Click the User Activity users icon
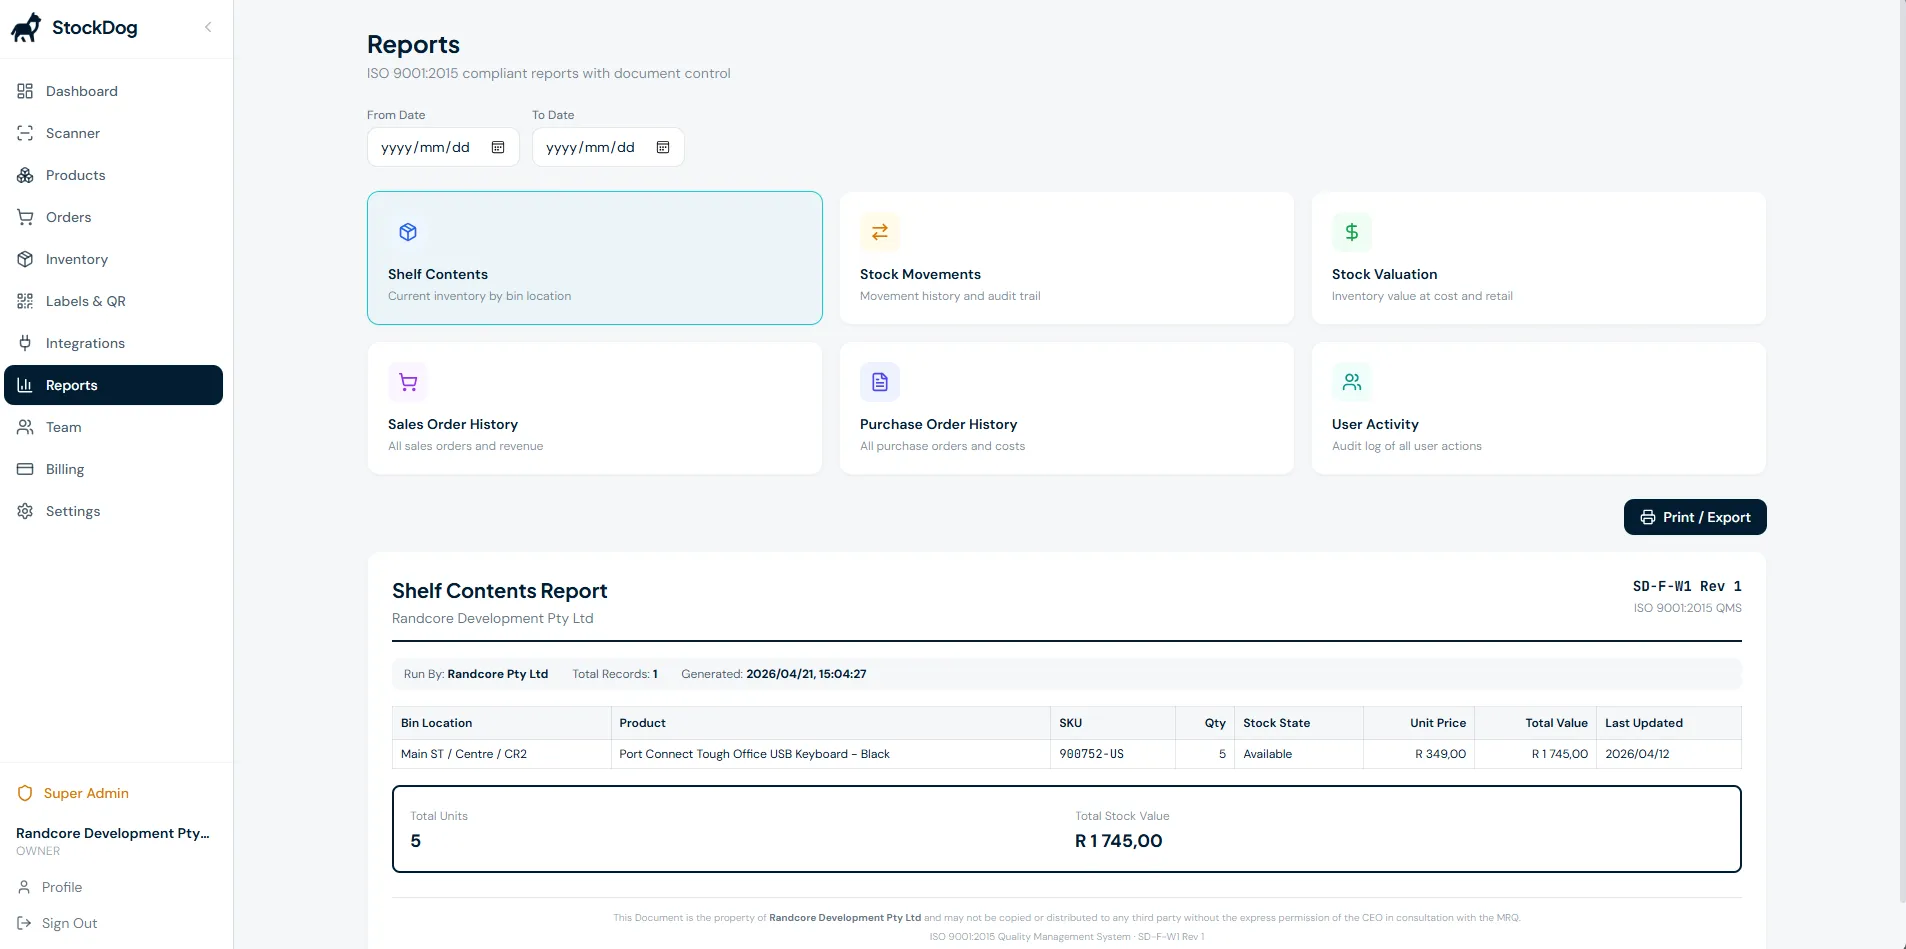 [1352, 382]
